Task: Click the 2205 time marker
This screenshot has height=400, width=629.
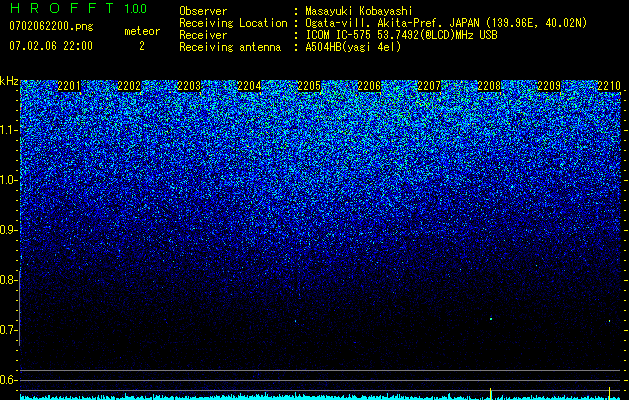Action: (x=309, y=86)
